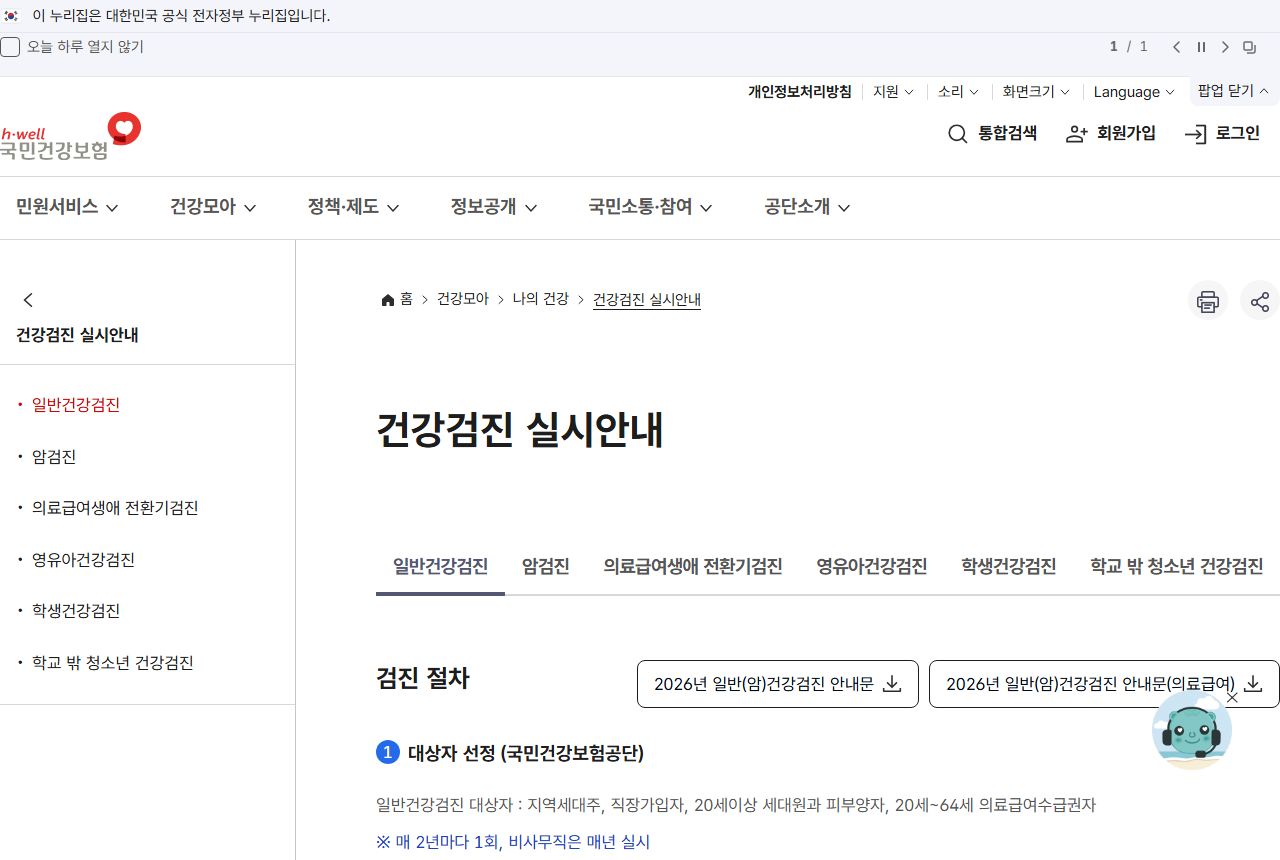1280x860 pixels.
Task: Expand the 정보공개 menu
Action: point(494,207)
